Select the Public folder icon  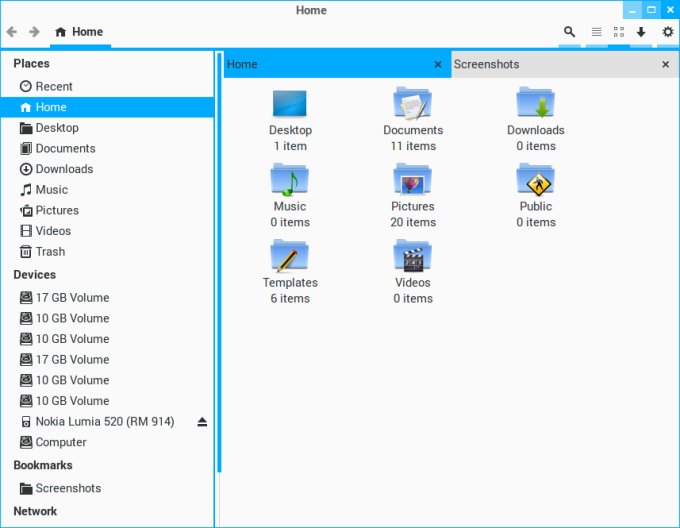click(x=536, y=179)
